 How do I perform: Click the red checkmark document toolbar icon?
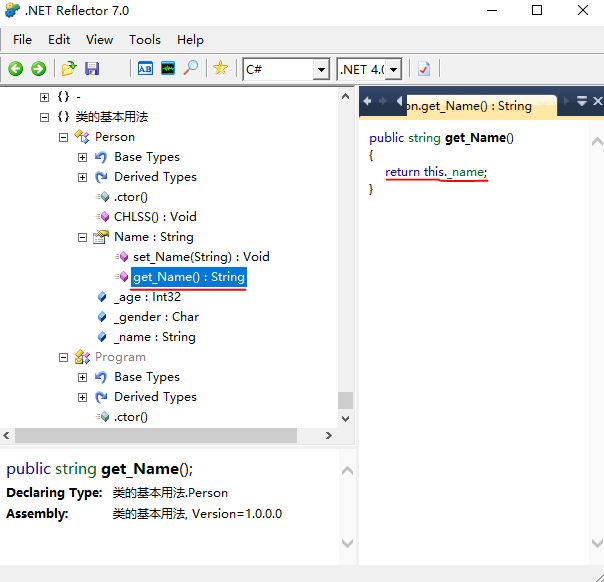tap(424, 69)
